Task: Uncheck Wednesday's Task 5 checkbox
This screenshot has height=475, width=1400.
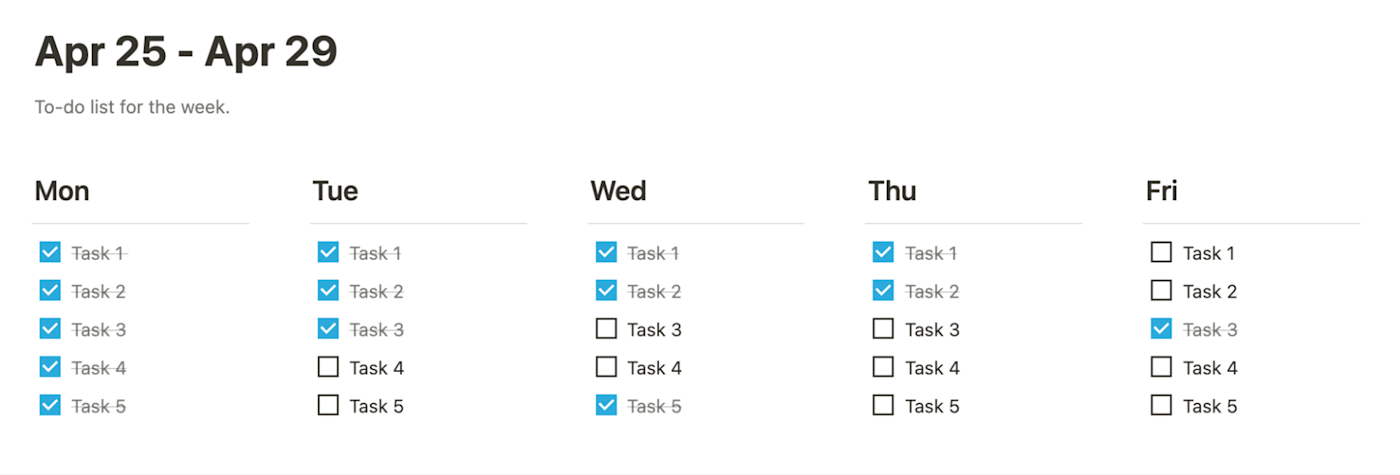Action: 606,405
